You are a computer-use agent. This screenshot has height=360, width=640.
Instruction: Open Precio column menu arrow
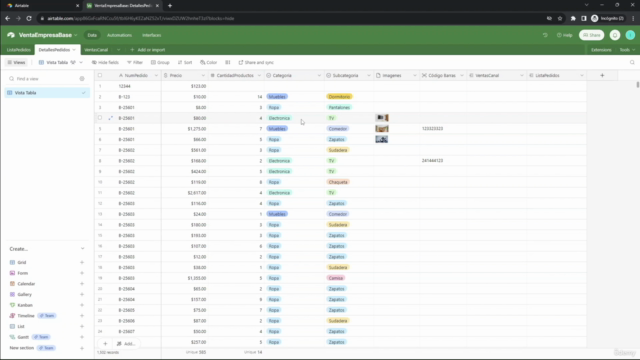pyautogui.click(x=203, y=76)
